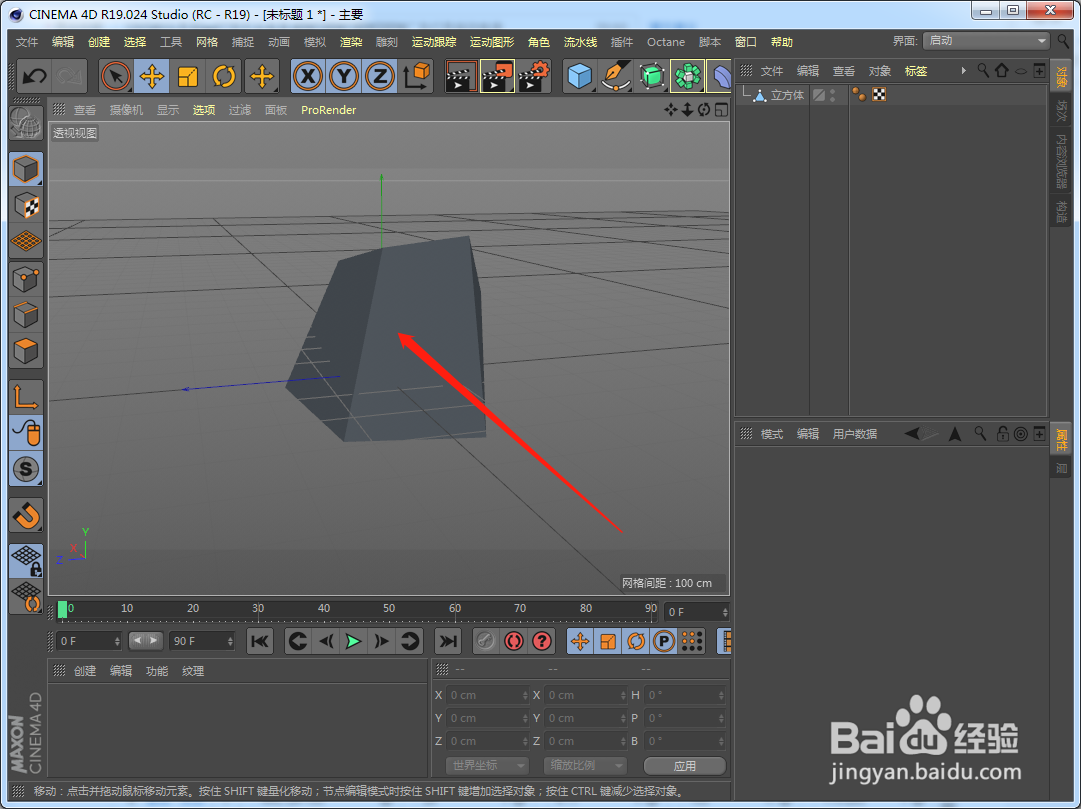Select the Rotate tool

click(222, 76)
